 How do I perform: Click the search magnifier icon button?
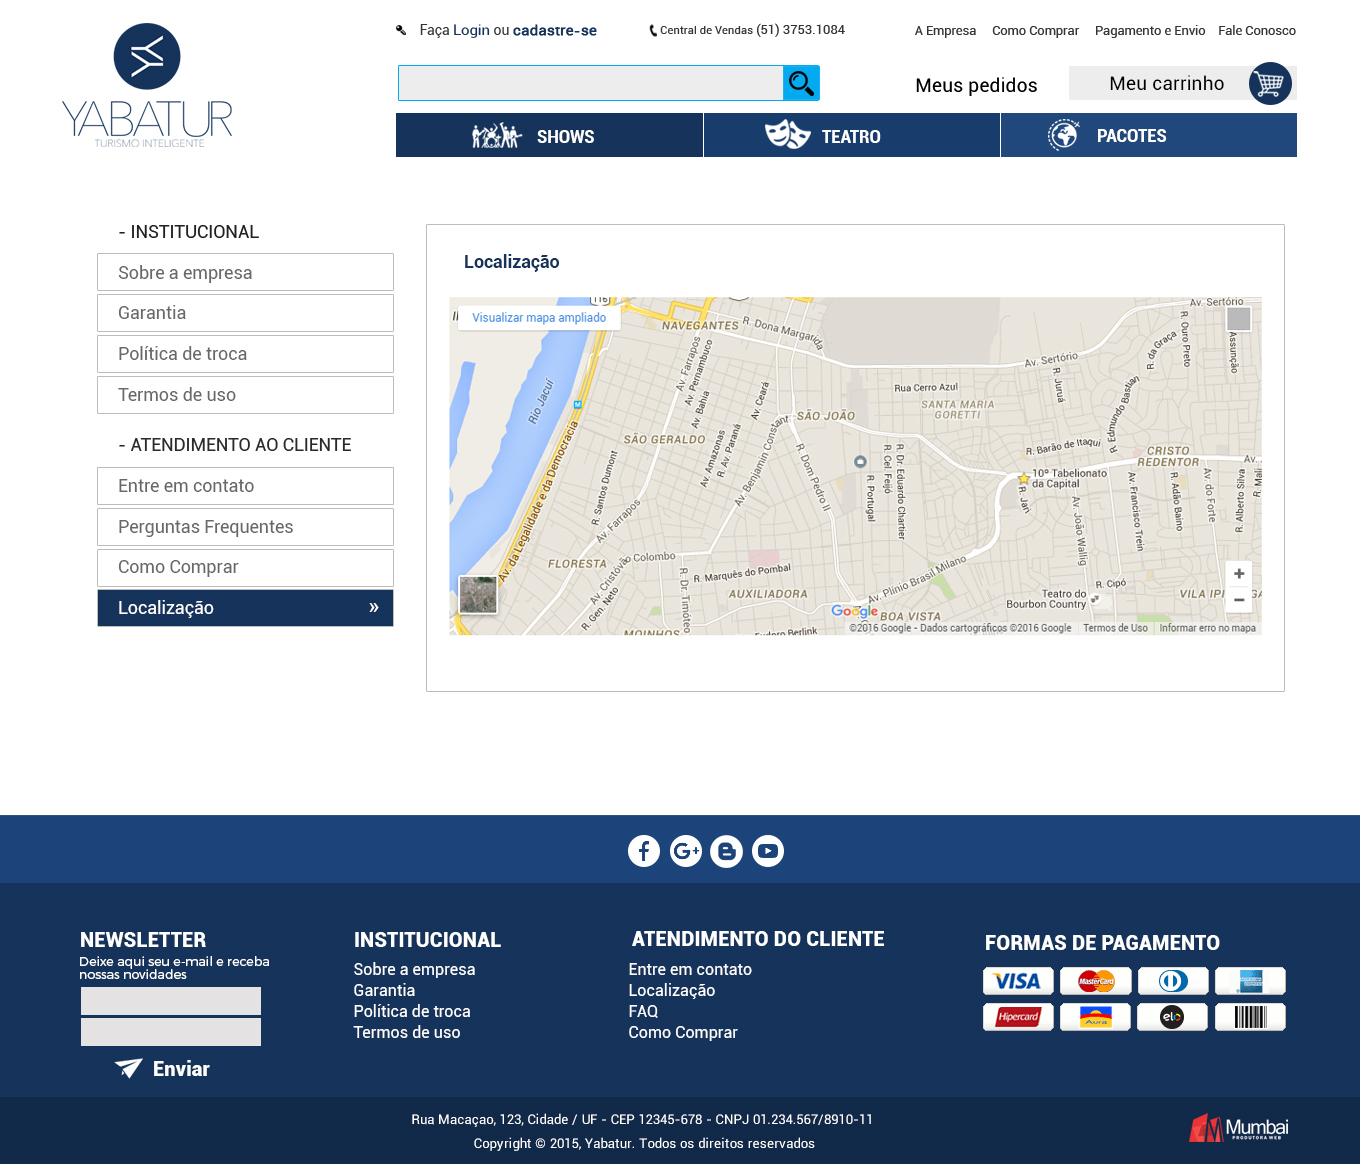(x=801, y=83)
